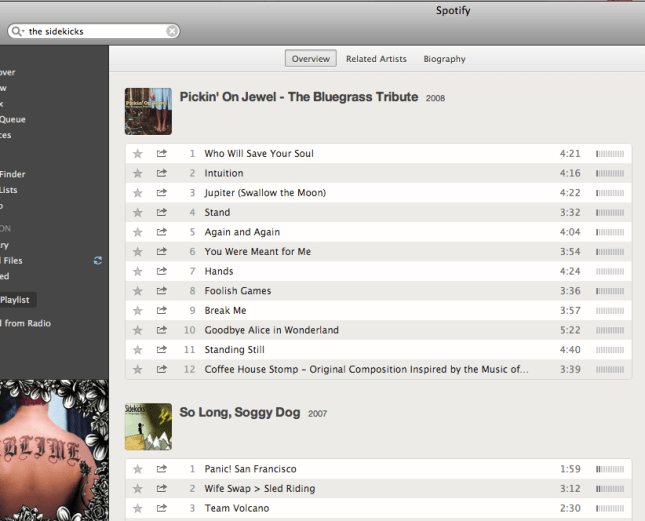Star the track Again and Again

point(137,232)
